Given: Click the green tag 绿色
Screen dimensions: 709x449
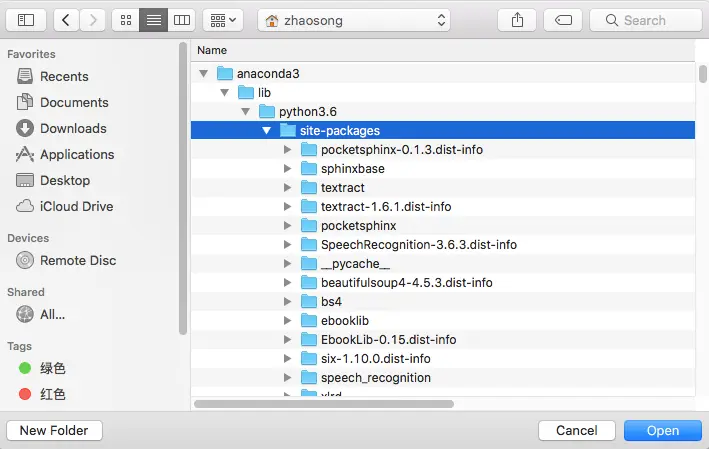Looking at the screenshot, I should point(52,368).
